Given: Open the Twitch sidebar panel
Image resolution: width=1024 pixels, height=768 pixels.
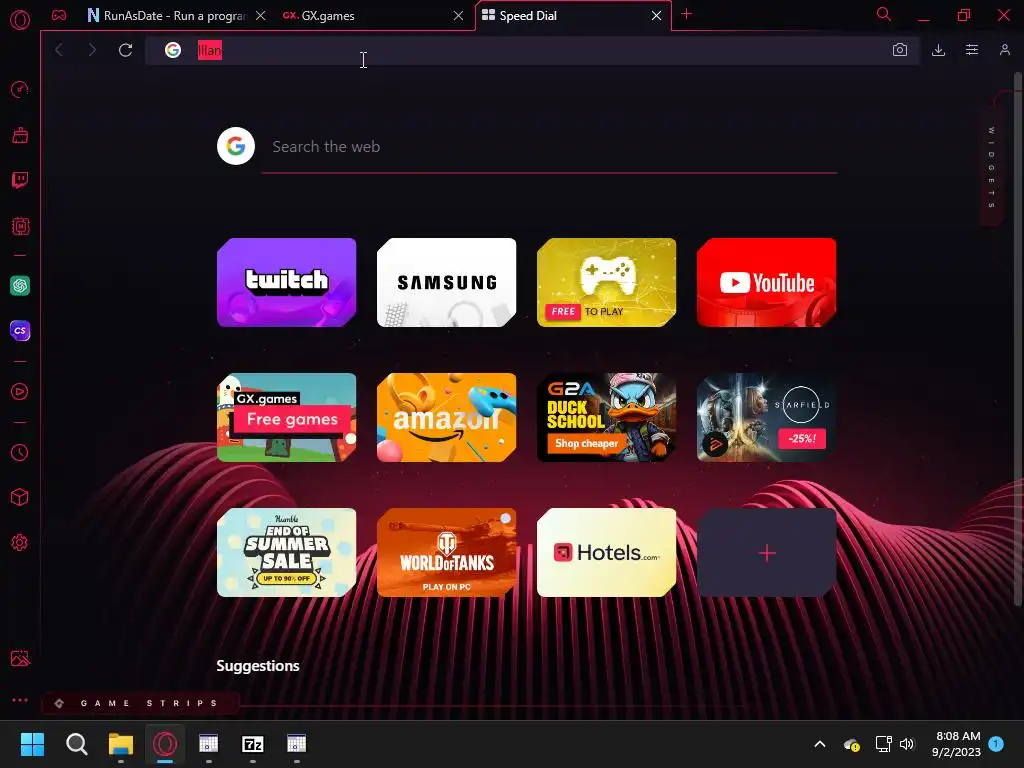Looking at the screenshot, I should tap(20, 180).
